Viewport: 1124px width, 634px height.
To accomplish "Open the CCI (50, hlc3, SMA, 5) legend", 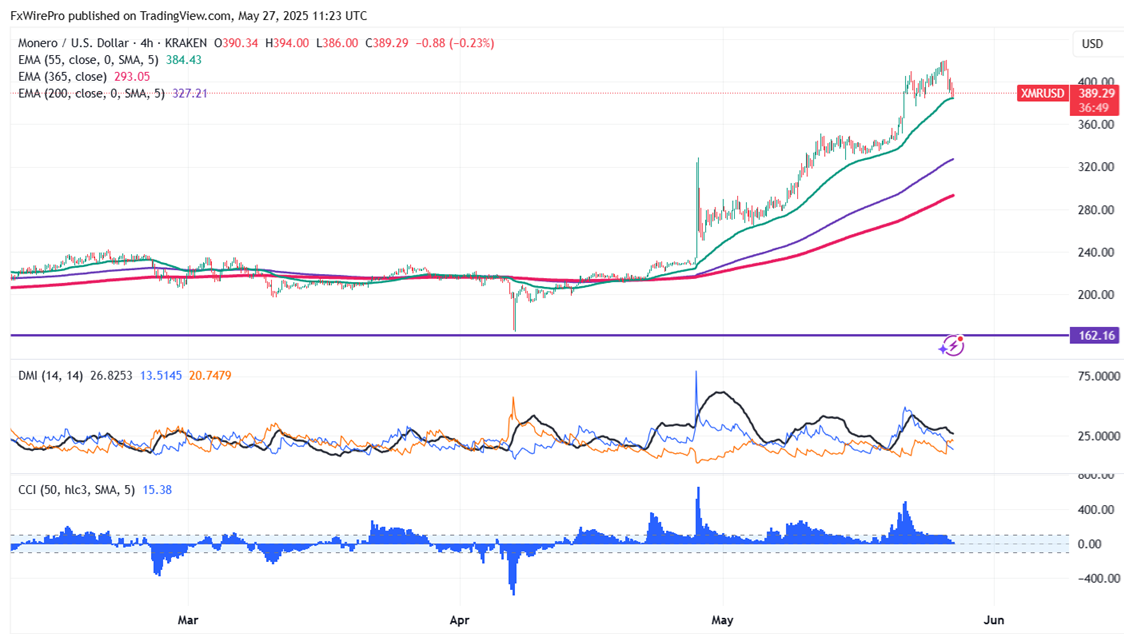I will [x=76, y=490].
